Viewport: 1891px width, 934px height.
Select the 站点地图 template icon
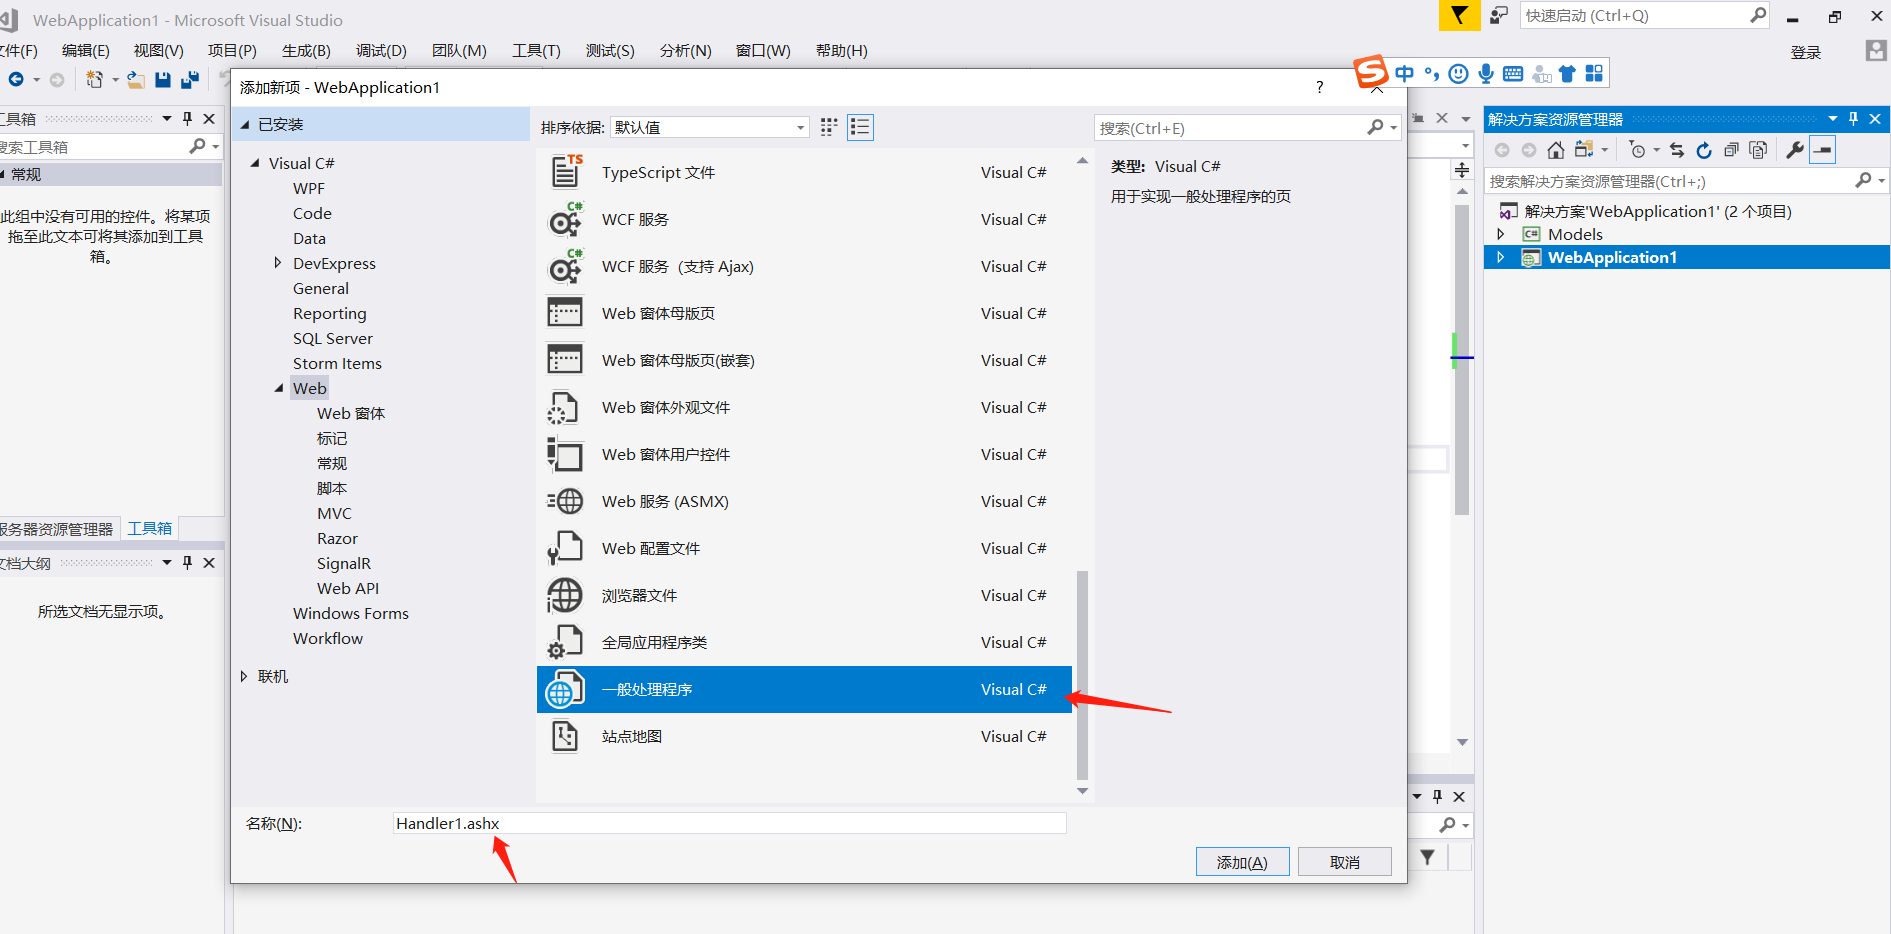[565, 736]
